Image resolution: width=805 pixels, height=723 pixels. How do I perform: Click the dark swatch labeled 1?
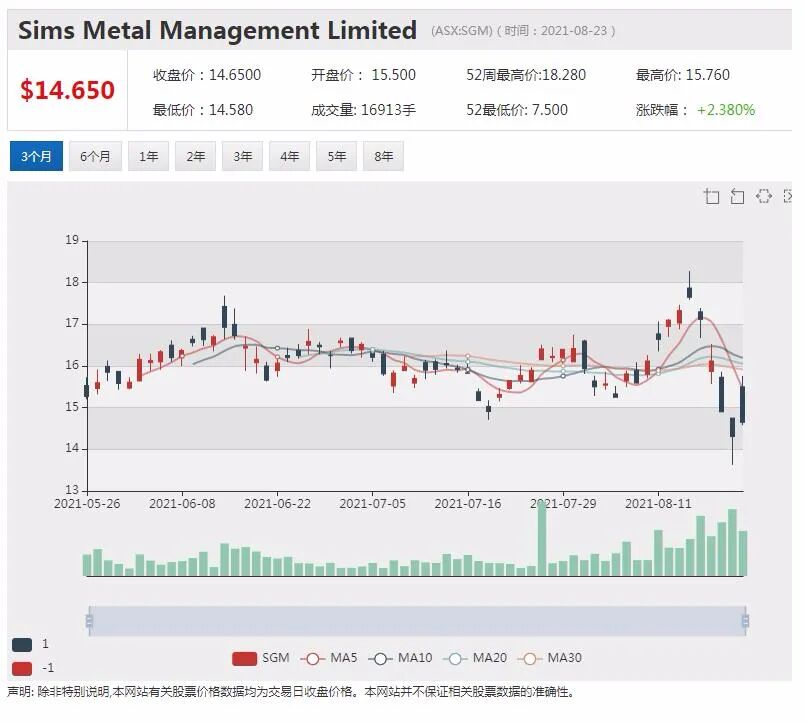pyautogui.click(x=22, y=645)
